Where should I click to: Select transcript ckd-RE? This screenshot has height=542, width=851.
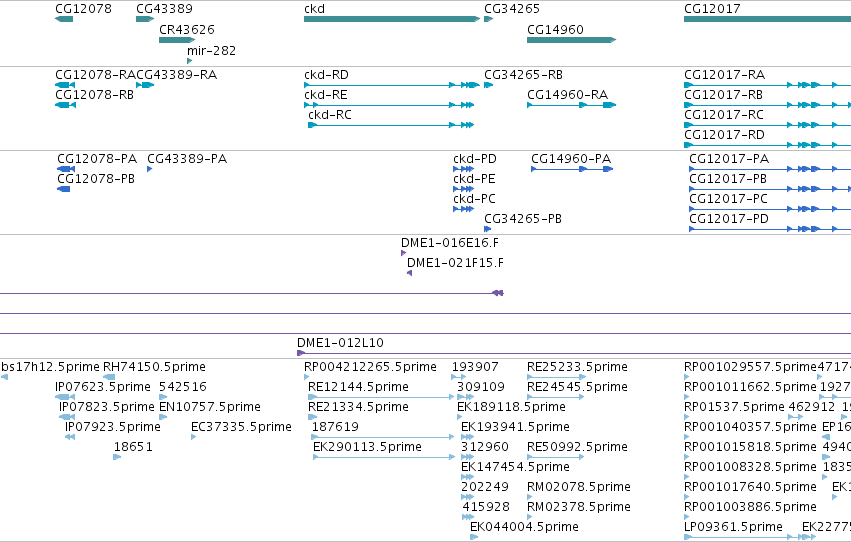326,95
